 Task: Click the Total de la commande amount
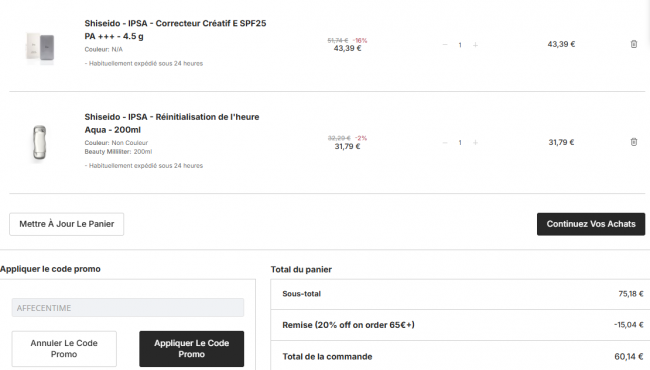click(x=629, y=357)
